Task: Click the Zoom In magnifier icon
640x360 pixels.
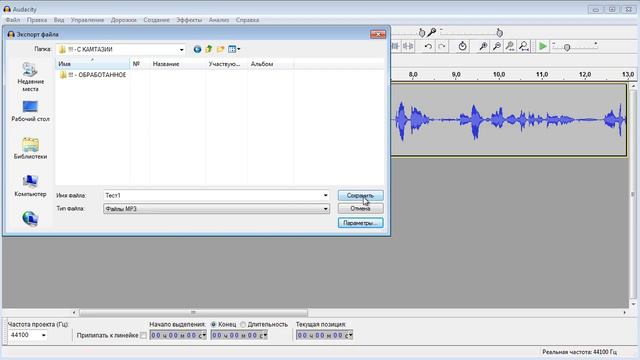Action: 483,46
